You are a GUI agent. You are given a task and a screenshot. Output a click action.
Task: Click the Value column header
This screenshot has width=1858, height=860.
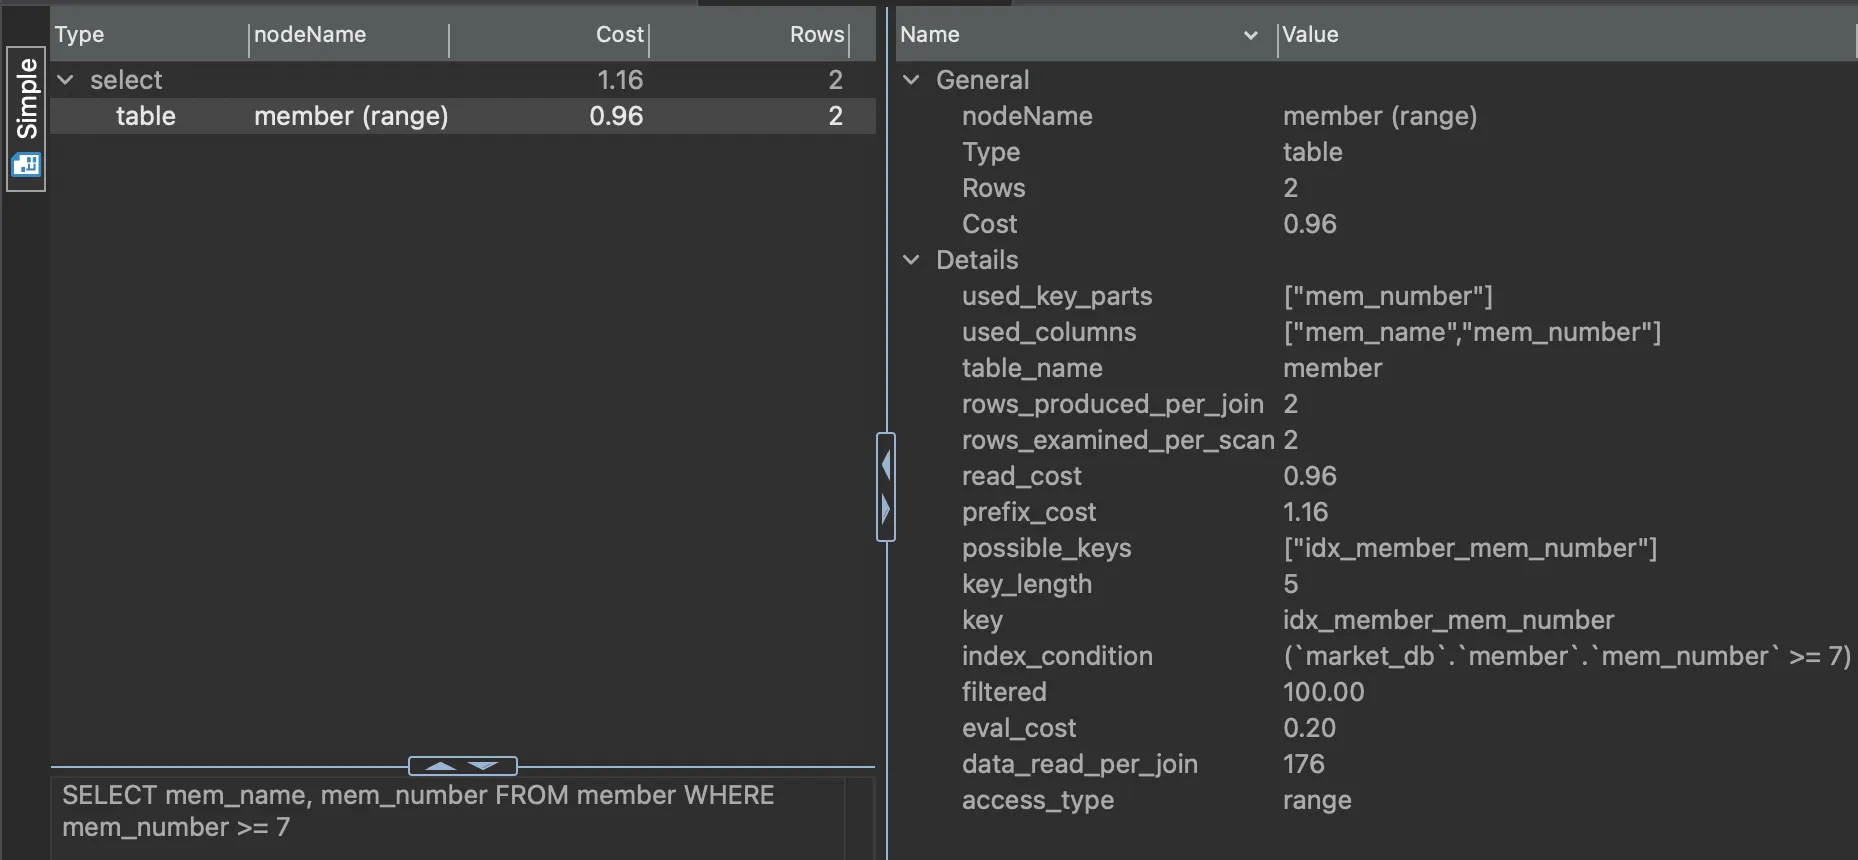1310,35
